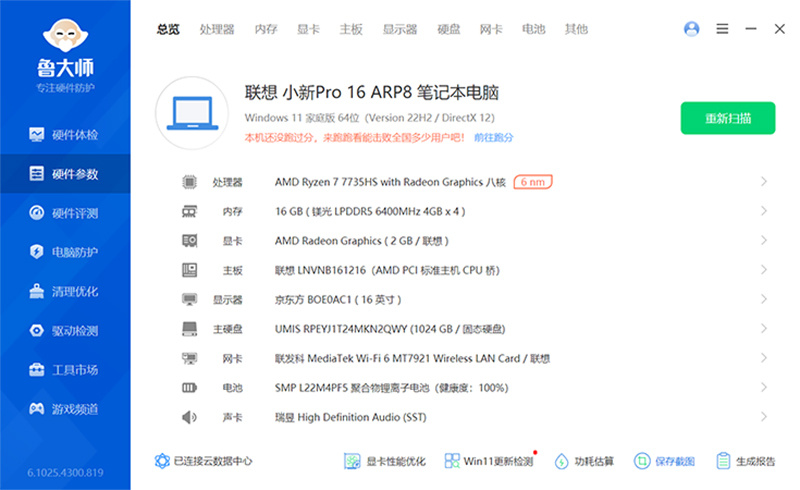The width and height of the screenshot is (800, 490).
Task: Click the 显示器 monitor icon
Action: 189,299
